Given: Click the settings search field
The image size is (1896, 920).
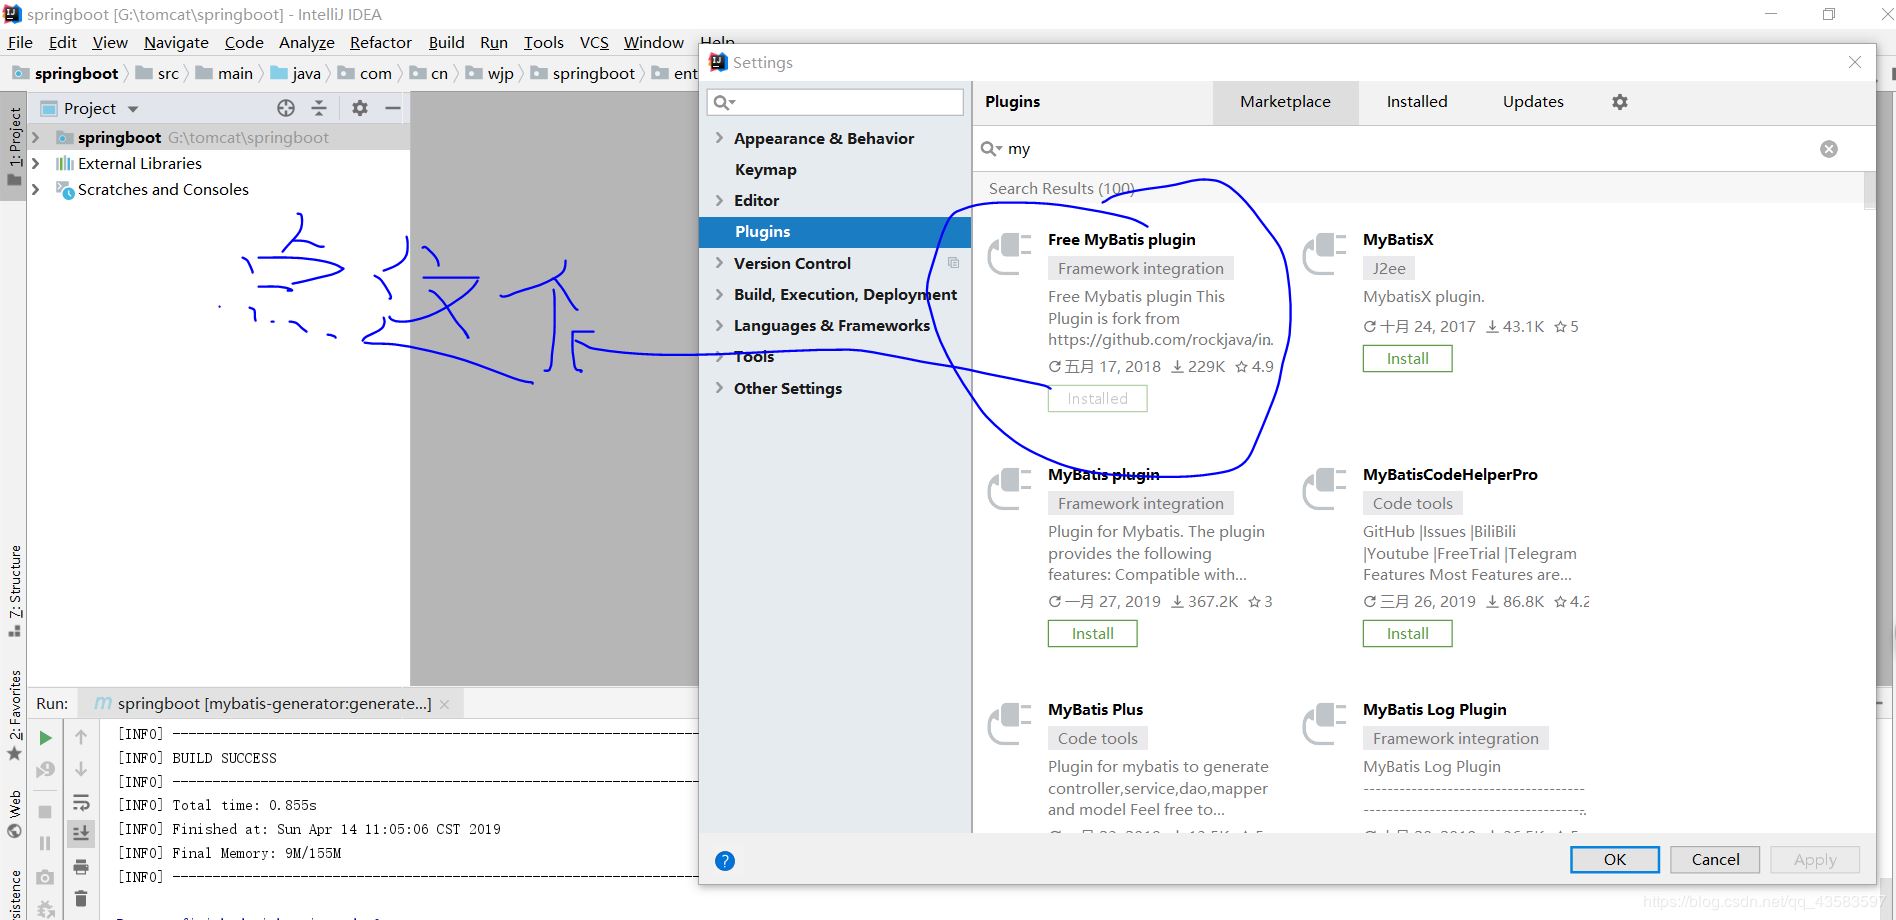Looking at the screenshot, I should point(835,102).
